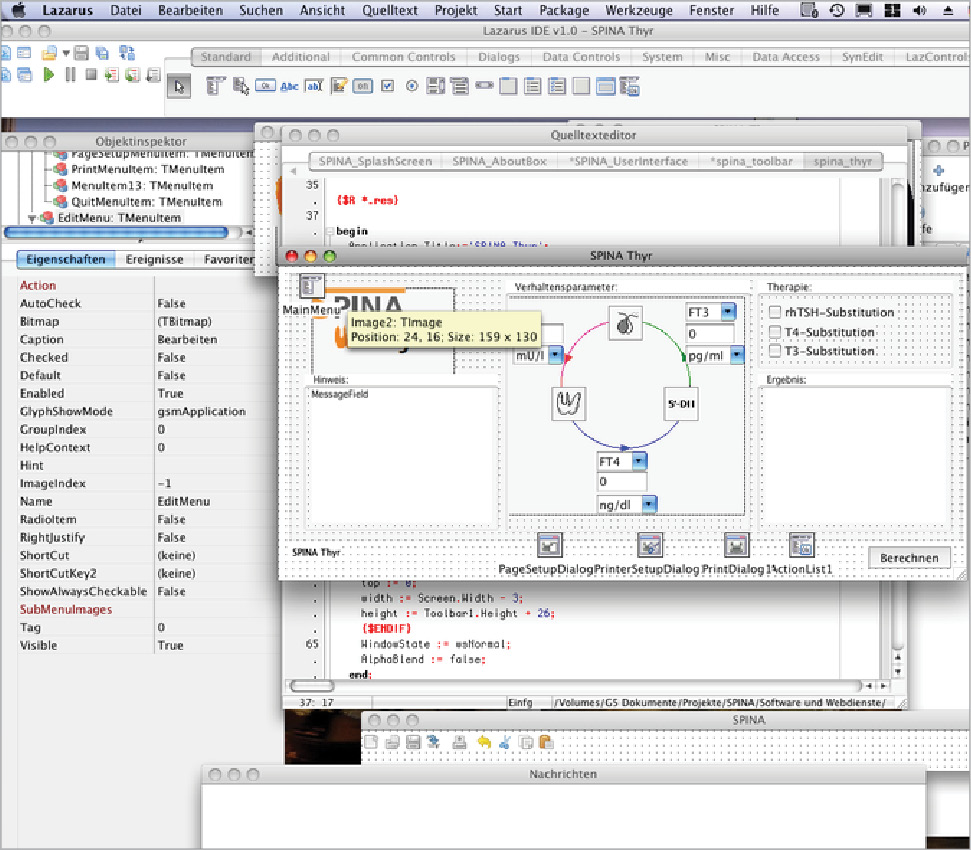Screen dimensions: 971x850
Task: Select the TButton component in the palette
Action: (x=265, y=86)
